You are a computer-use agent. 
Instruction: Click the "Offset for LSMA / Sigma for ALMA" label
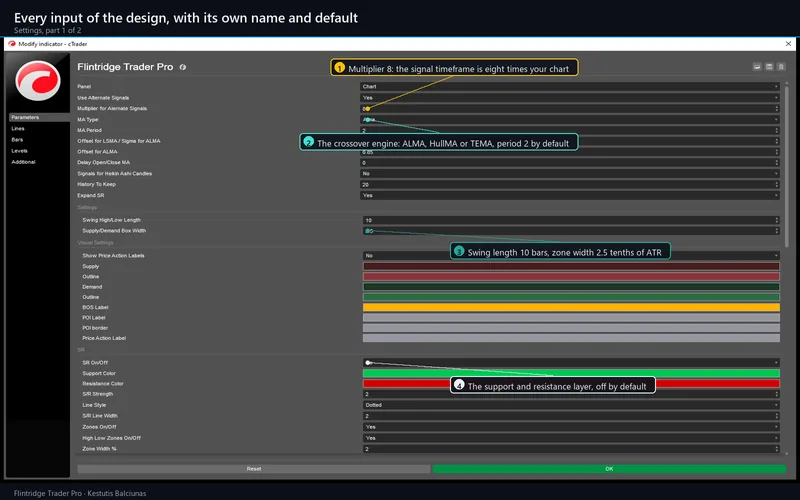point(119,141)
